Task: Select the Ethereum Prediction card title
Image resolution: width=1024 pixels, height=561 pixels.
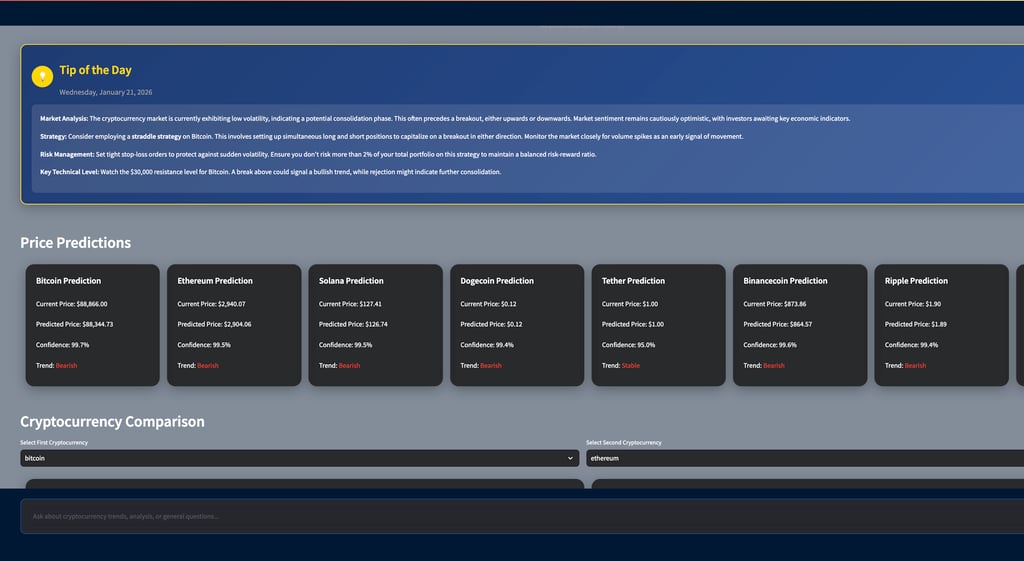Action: [215, 281]
